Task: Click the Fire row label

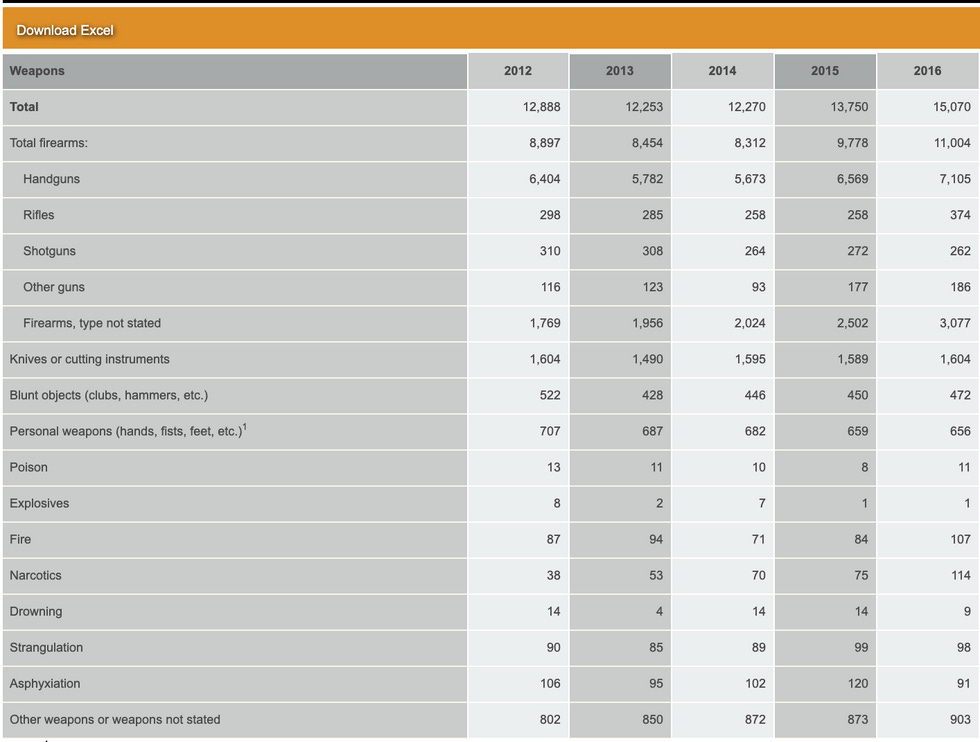Action: [x=20, y=539]
